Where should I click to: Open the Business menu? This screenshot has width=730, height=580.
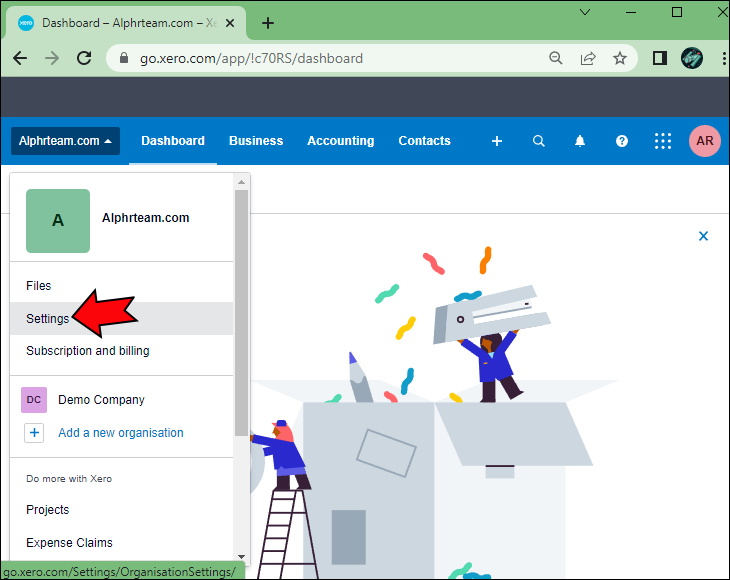[256, 141]
